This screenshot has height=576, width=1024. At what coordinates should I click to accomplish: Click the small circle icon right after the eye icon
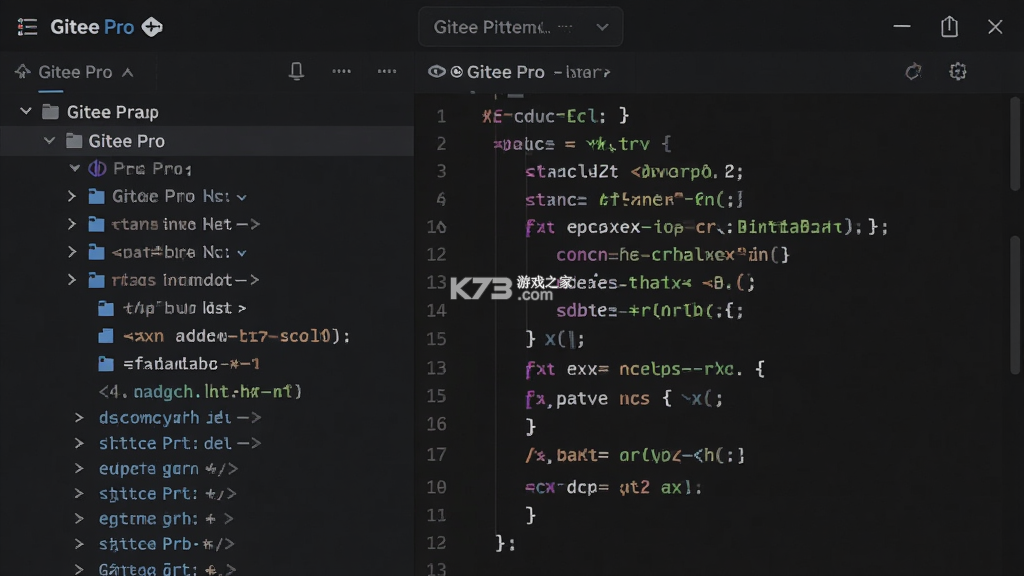[x=456, y=72]
